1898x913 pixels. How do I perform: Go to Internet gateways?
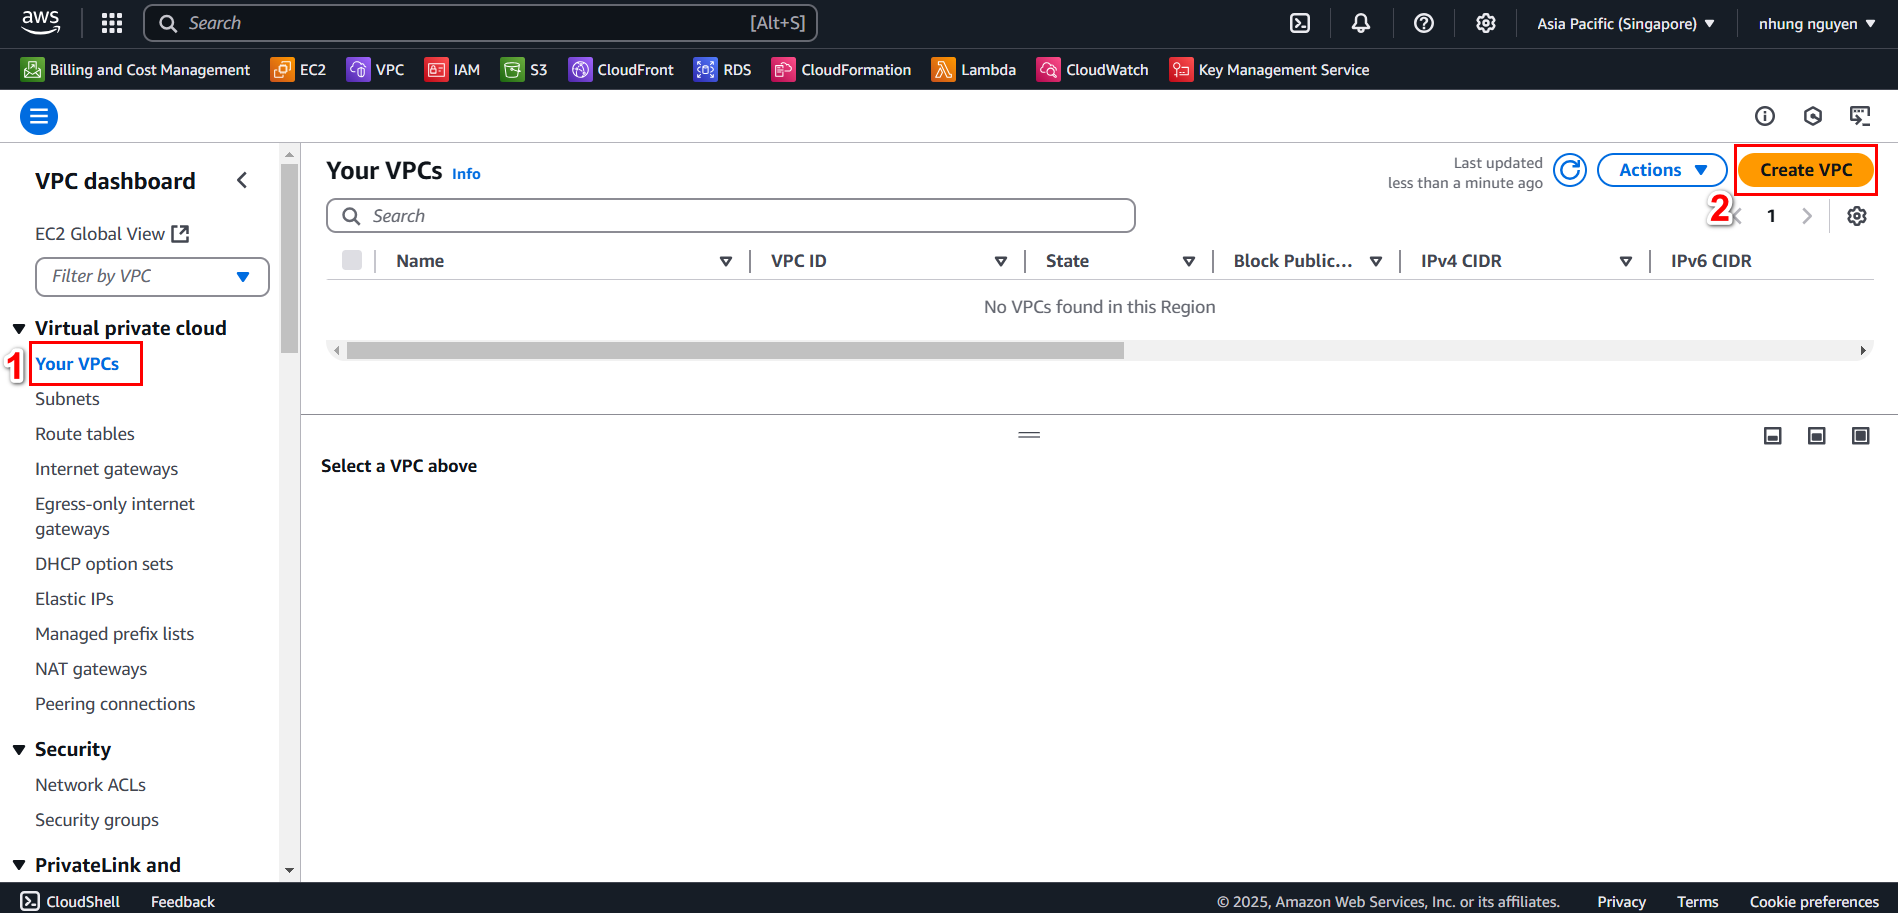click(107, 469)
